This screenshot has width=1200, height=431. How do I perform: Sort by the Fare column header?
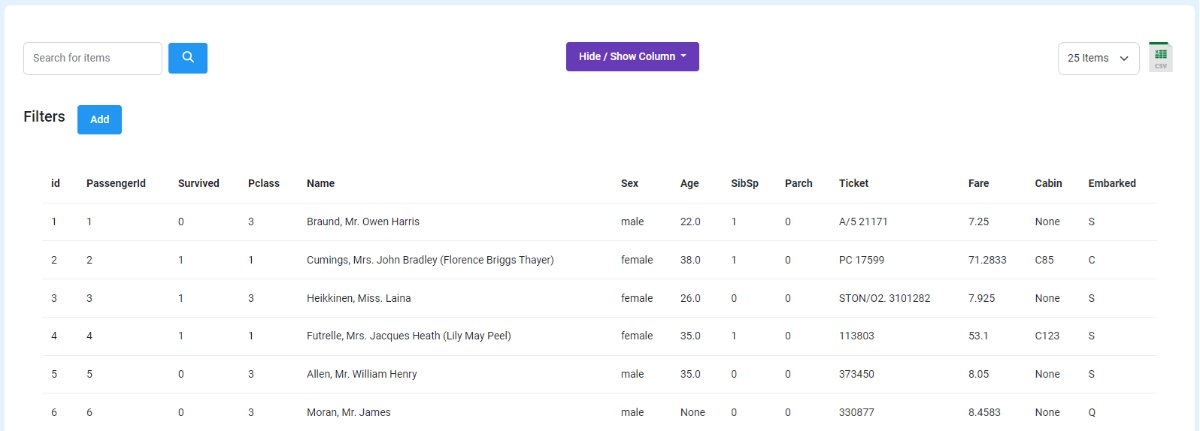(x=978, y=183)
